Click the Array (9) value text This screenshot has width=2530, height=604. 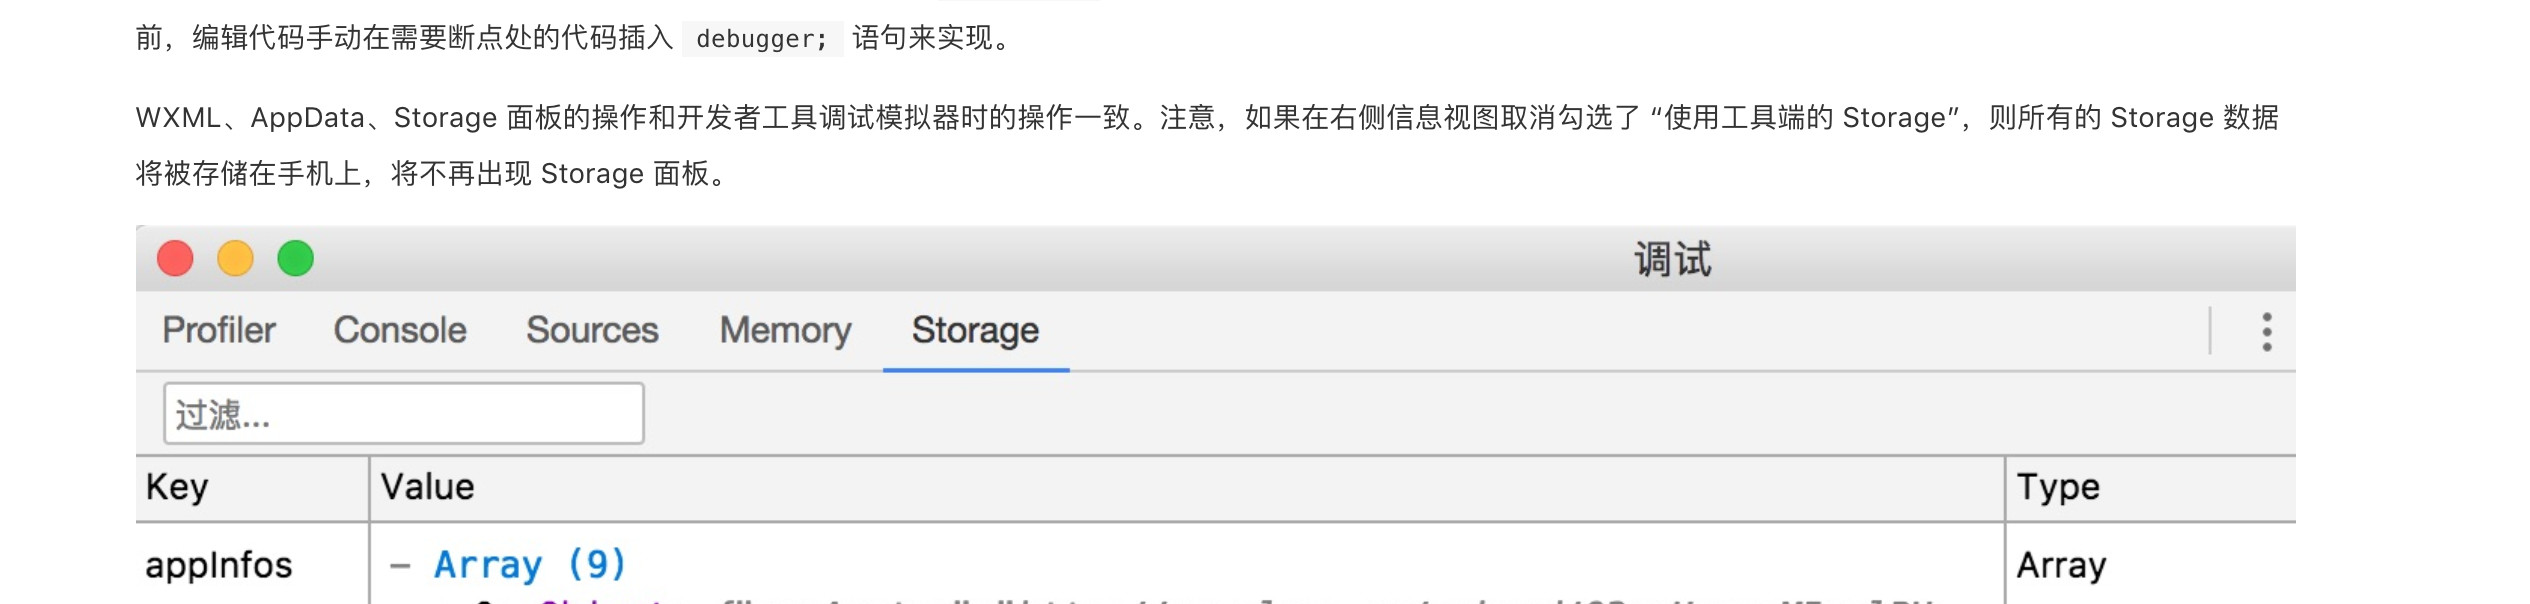click(x=530, y=565)
